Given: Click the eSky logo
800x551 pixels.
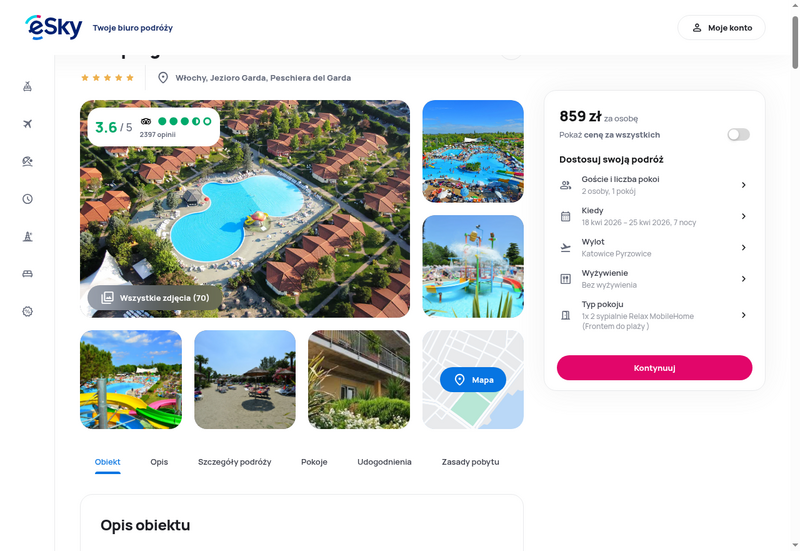Looking at the screenshot, I should click(54, 28).
